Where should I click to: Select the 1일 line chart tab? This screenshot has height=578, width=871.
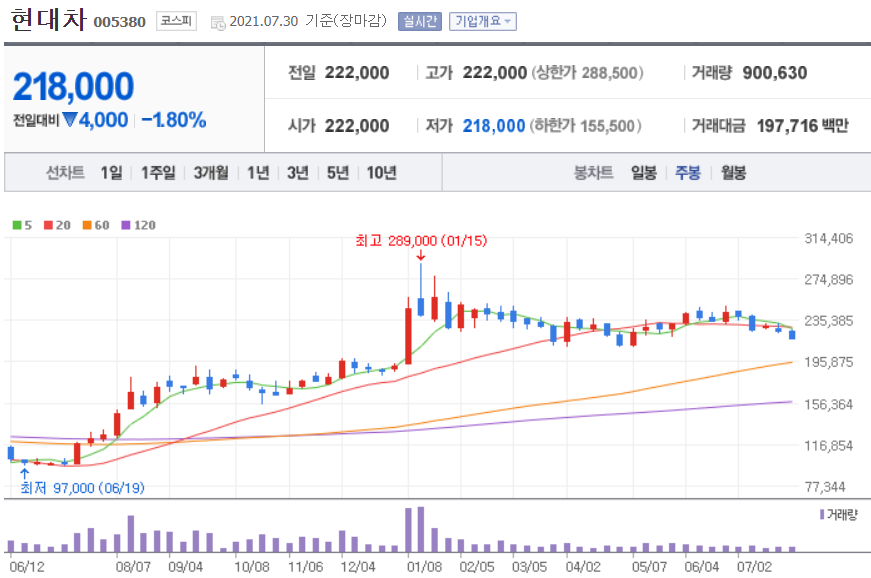111,173
